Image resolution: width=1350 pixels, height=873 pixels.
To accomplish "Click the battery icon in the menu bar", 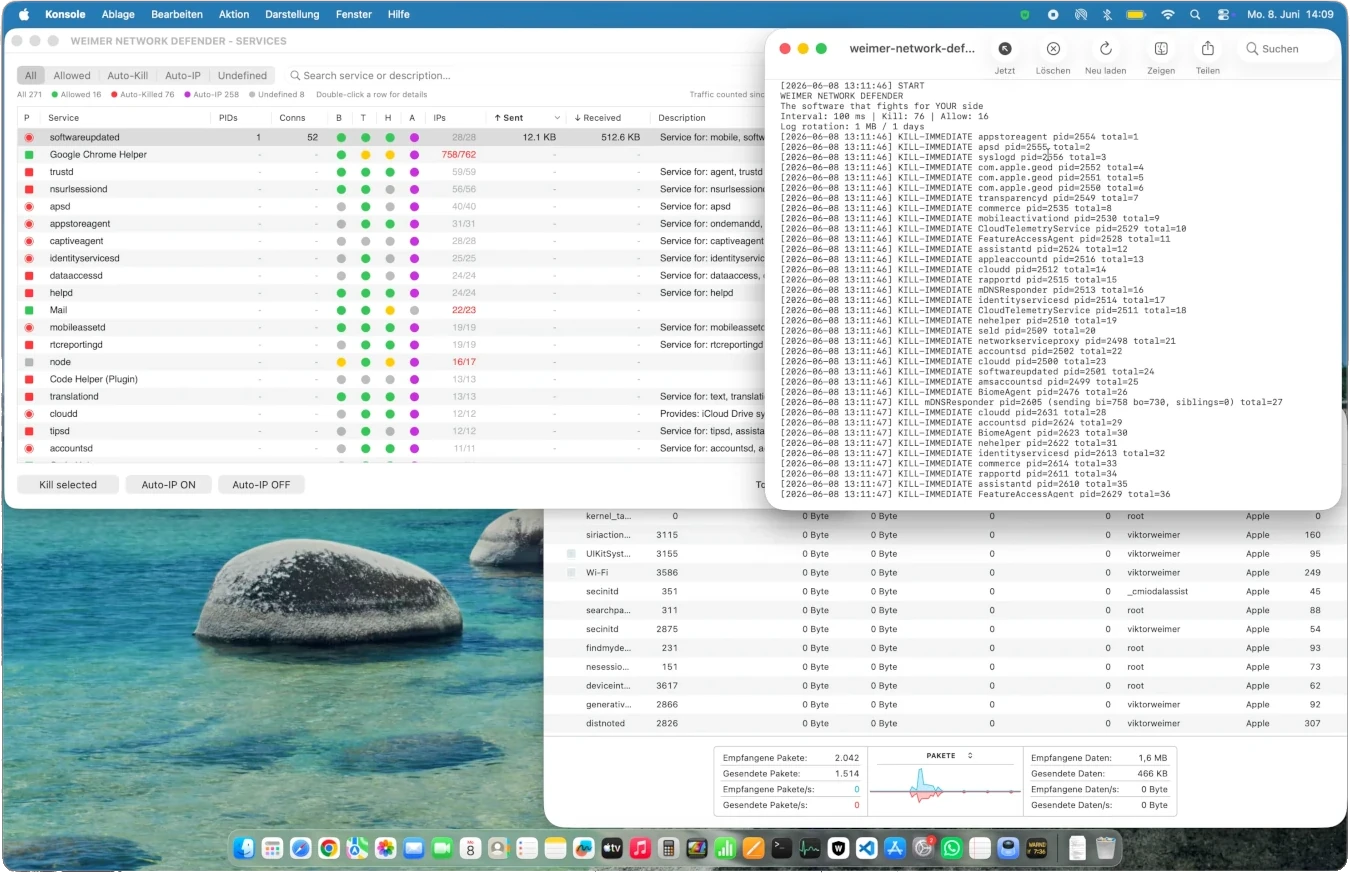I will click(1136, 15).
